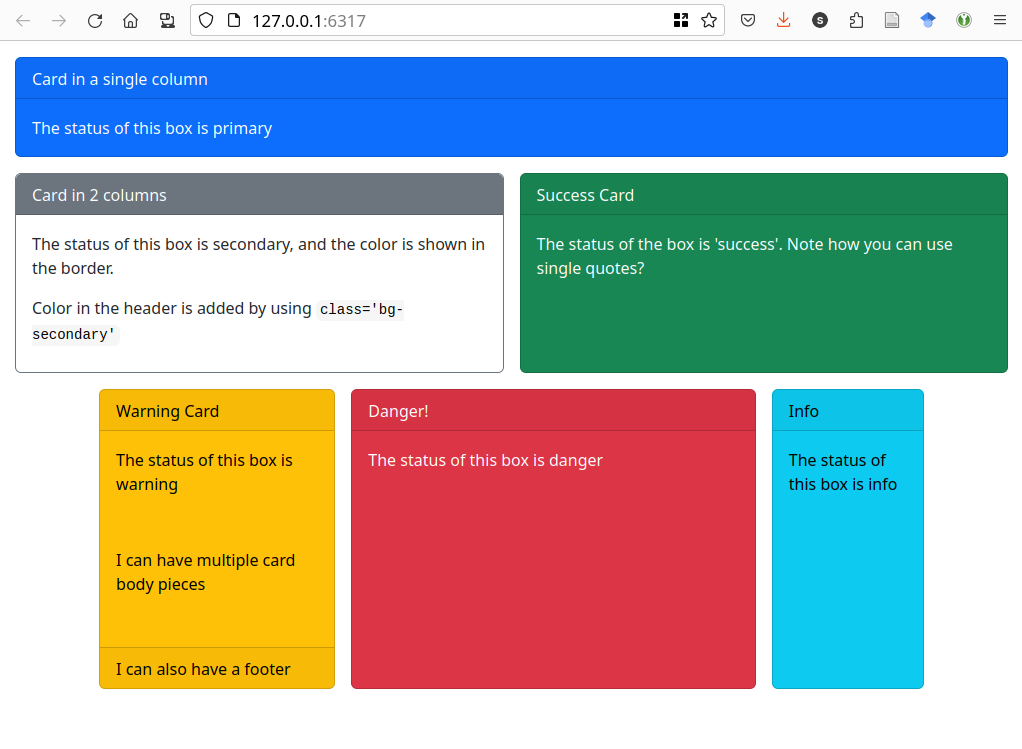Viewport: 1022px width, 749px height.
Task: Save page to Pocket icon
Action: point(748,21)
